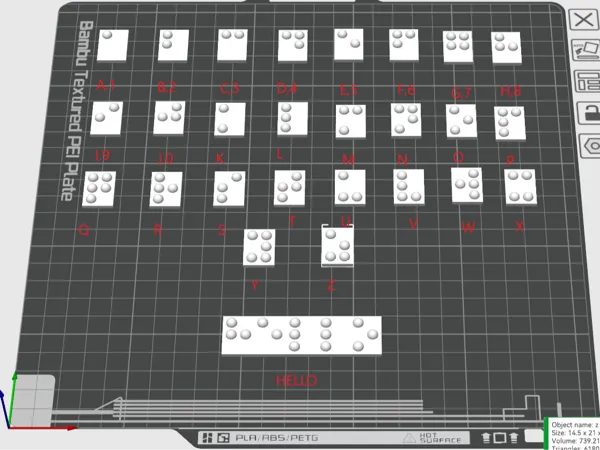Image resolution: width=600 pixels, height=450 pixels.
Task: Select the braille tile for letter N
Action: pos(406,120)
